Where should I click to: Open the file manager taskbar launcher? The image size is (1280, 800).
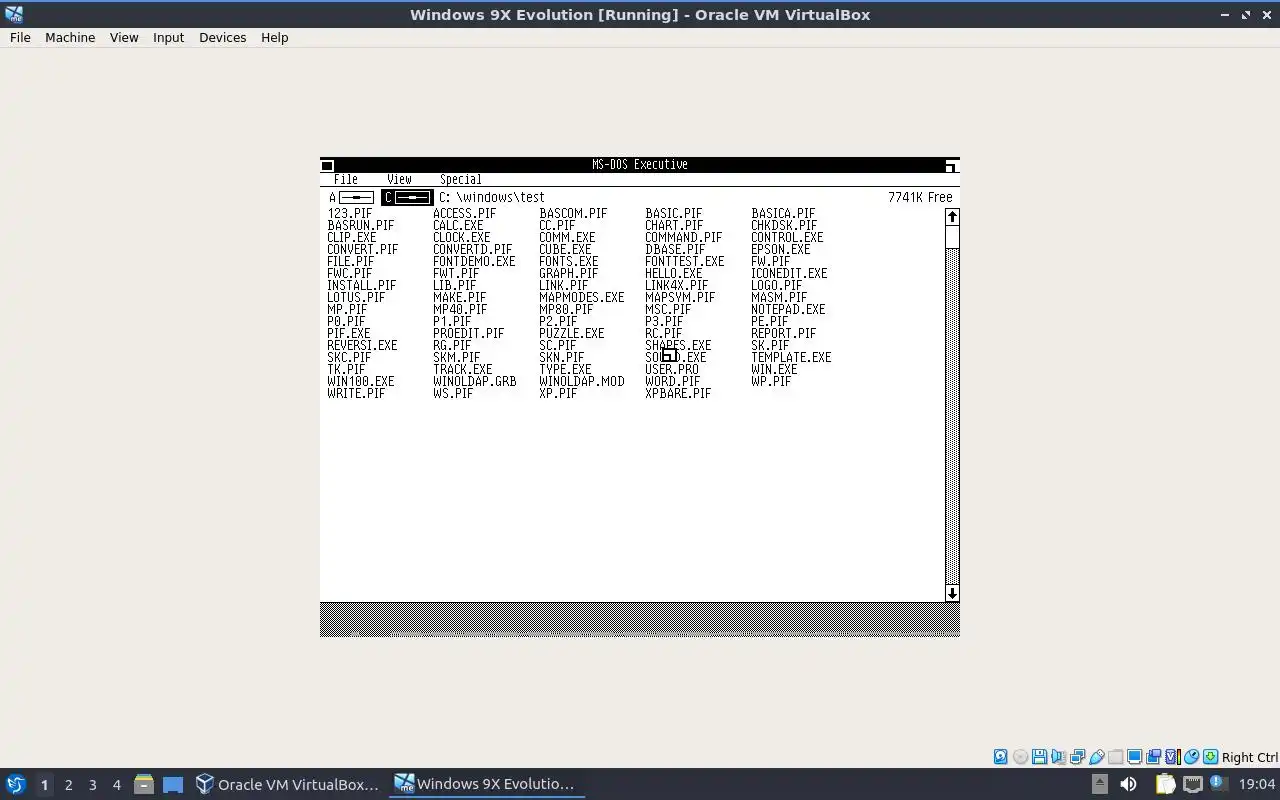(x=143, y=784)
